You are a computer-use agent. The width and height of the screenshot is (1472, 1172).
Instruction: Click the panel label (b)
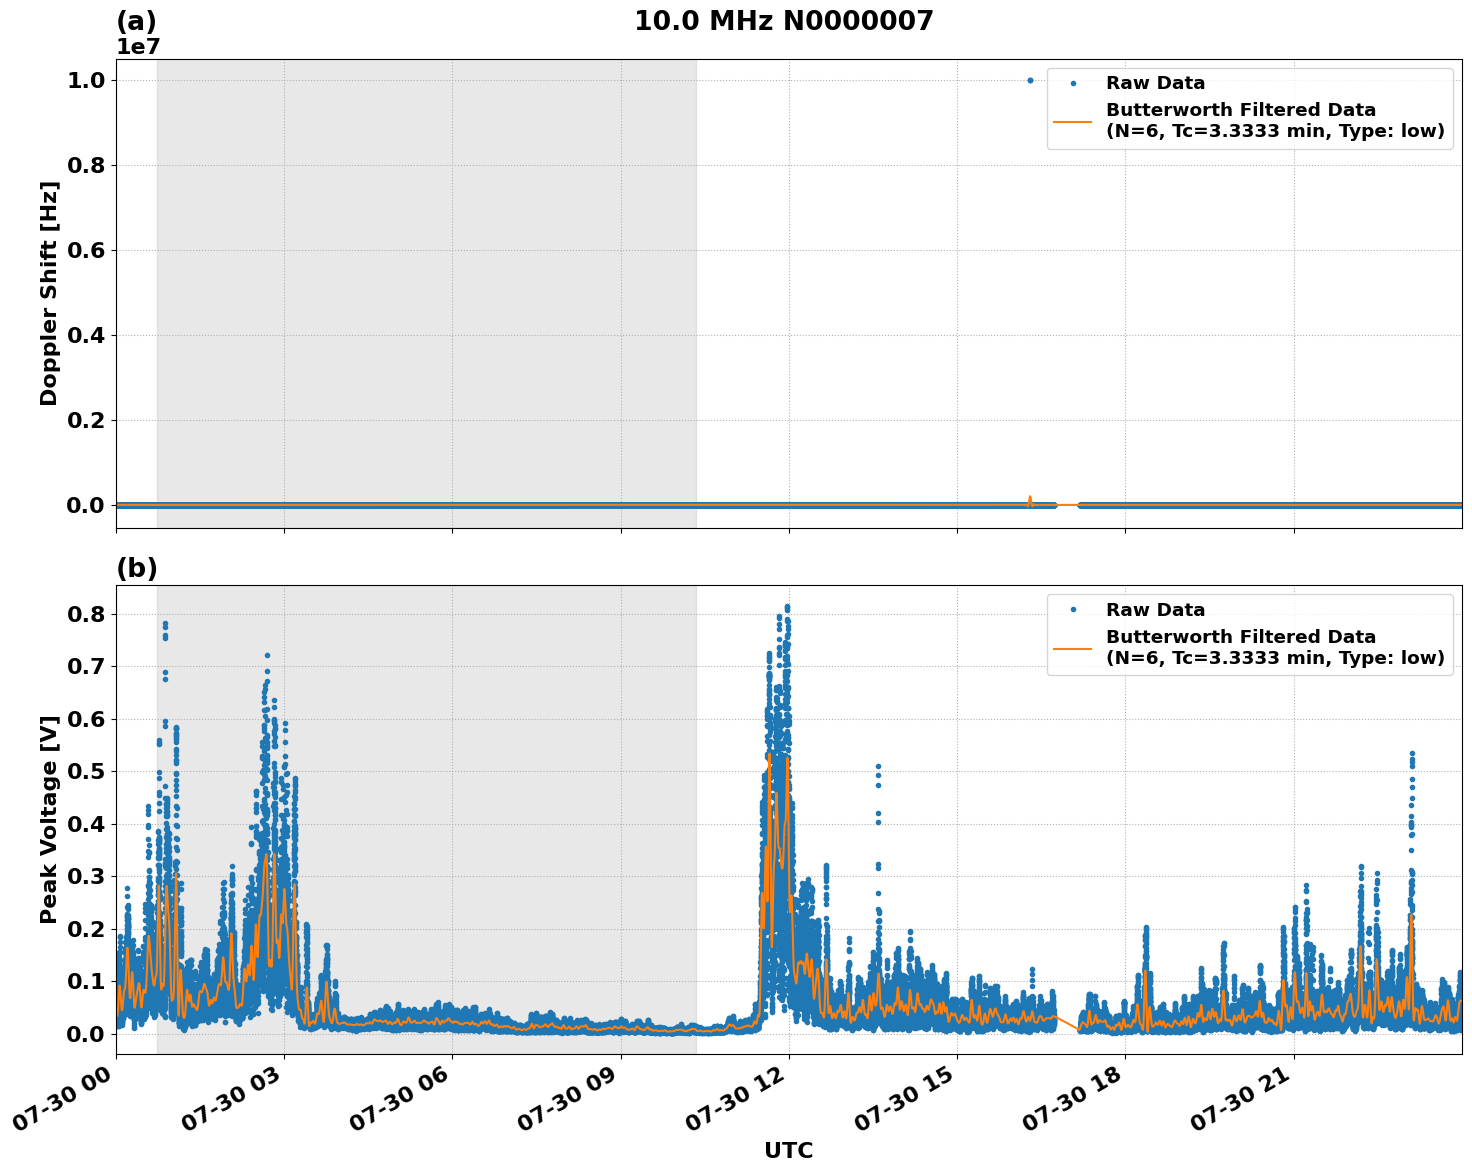[x=138, y=567]
